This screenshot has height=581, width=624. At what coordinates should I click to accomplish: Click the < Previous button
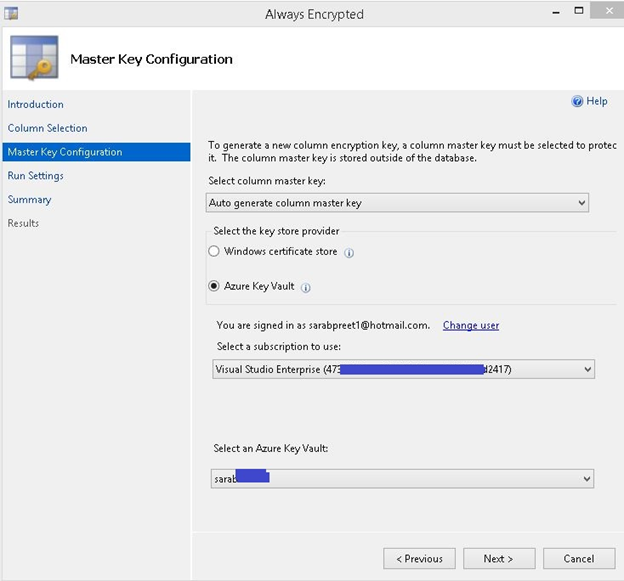click(x=419, y=559)
